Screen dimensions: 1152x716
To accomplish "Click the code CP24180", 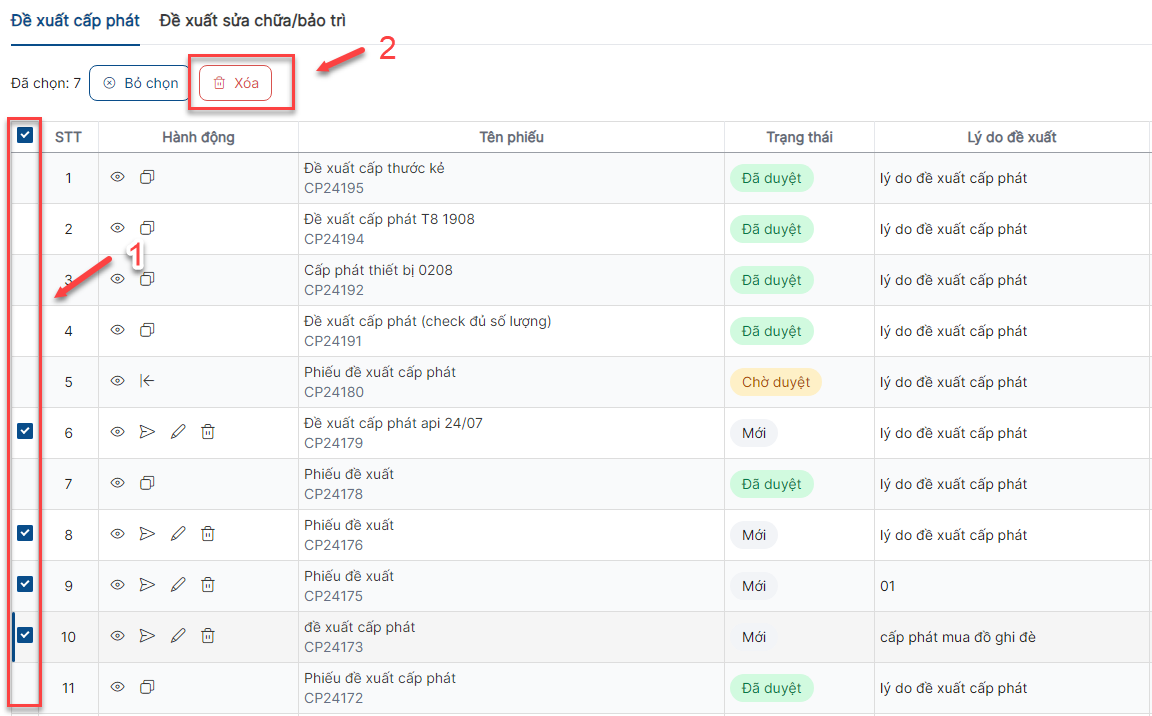I will point(334,392).
